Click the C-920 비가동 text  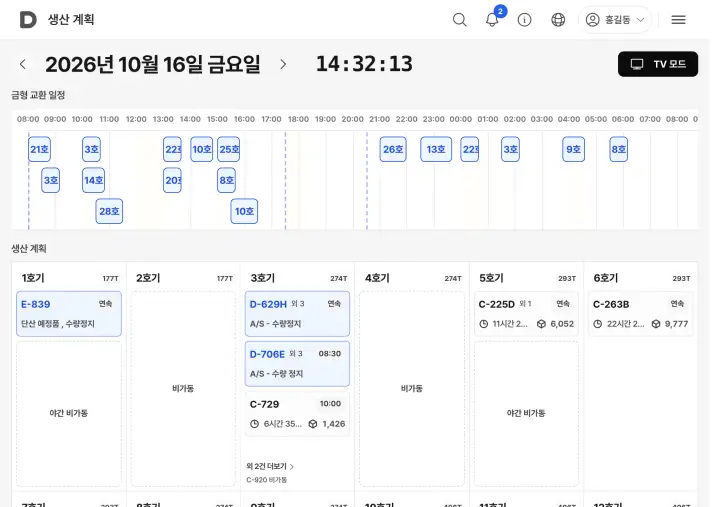coord(266,480)
